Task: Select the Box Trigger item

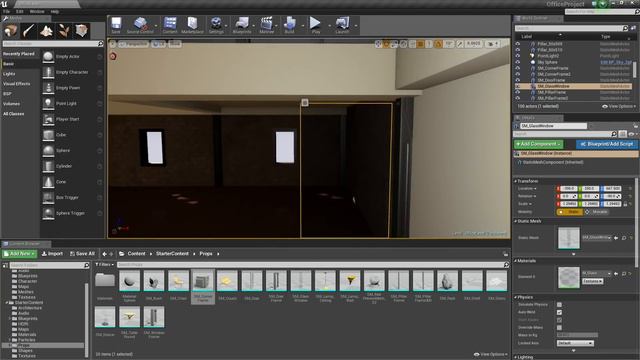Action: click(72, 198)
